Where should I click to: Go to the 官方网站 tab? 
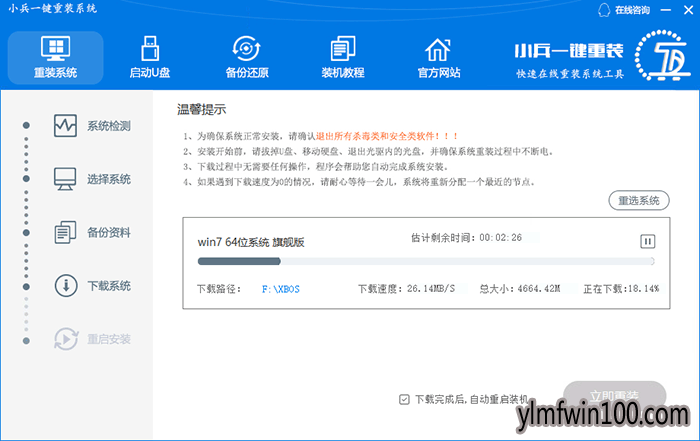[x=438, y=57]
